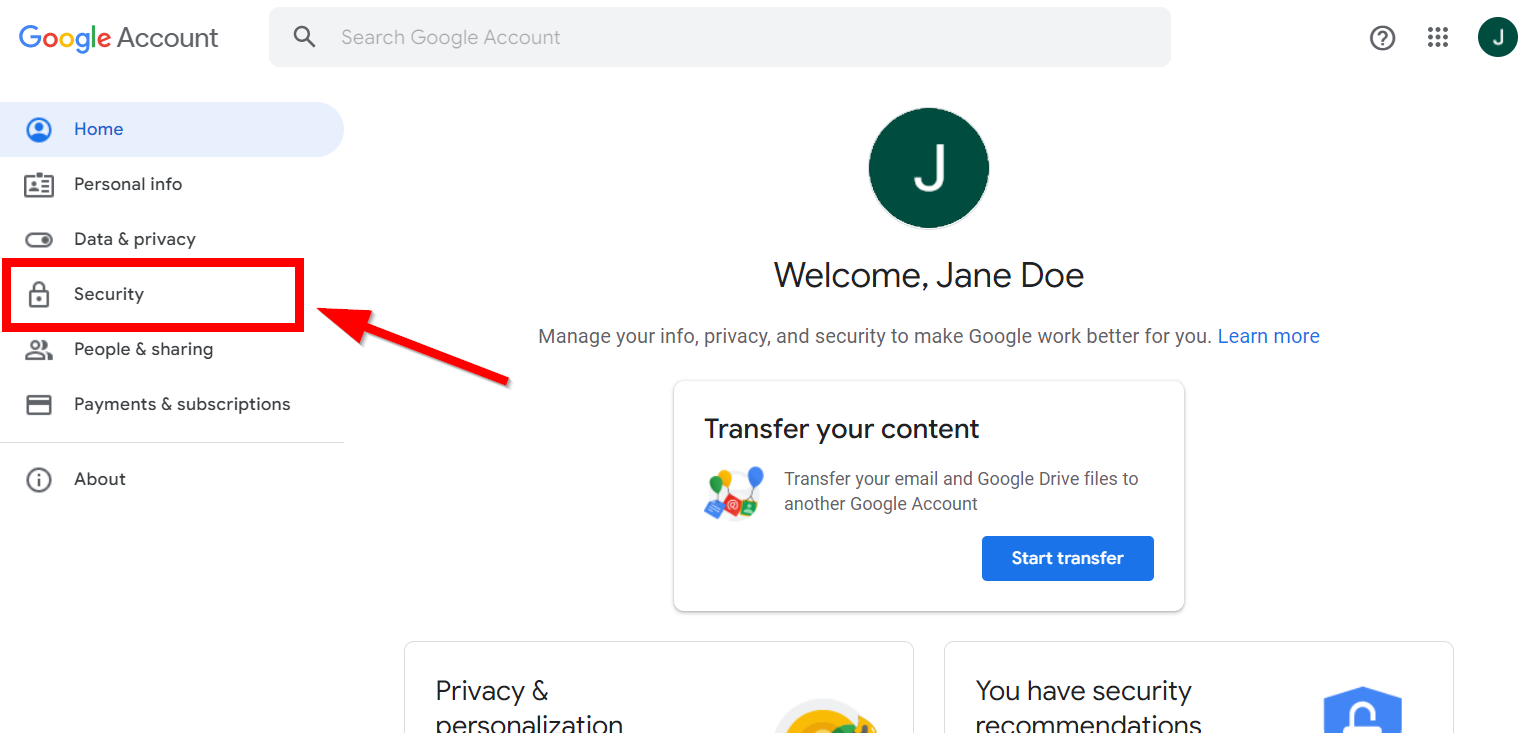
Task: Click the Manage your info description text
Action: (x=875, y=336)
